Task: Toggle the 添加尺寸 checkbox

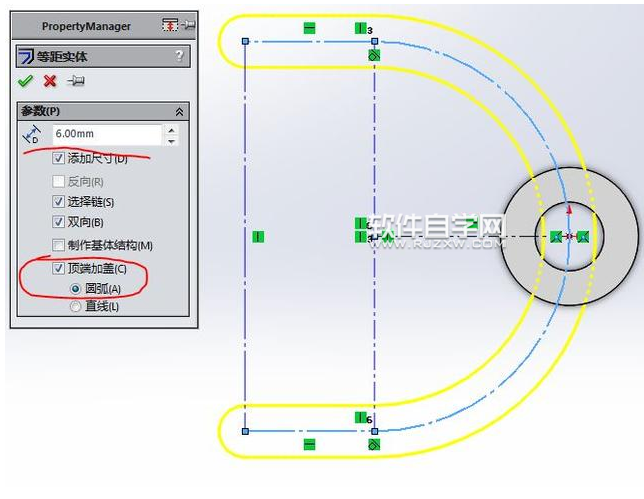Action: [59, 158]
